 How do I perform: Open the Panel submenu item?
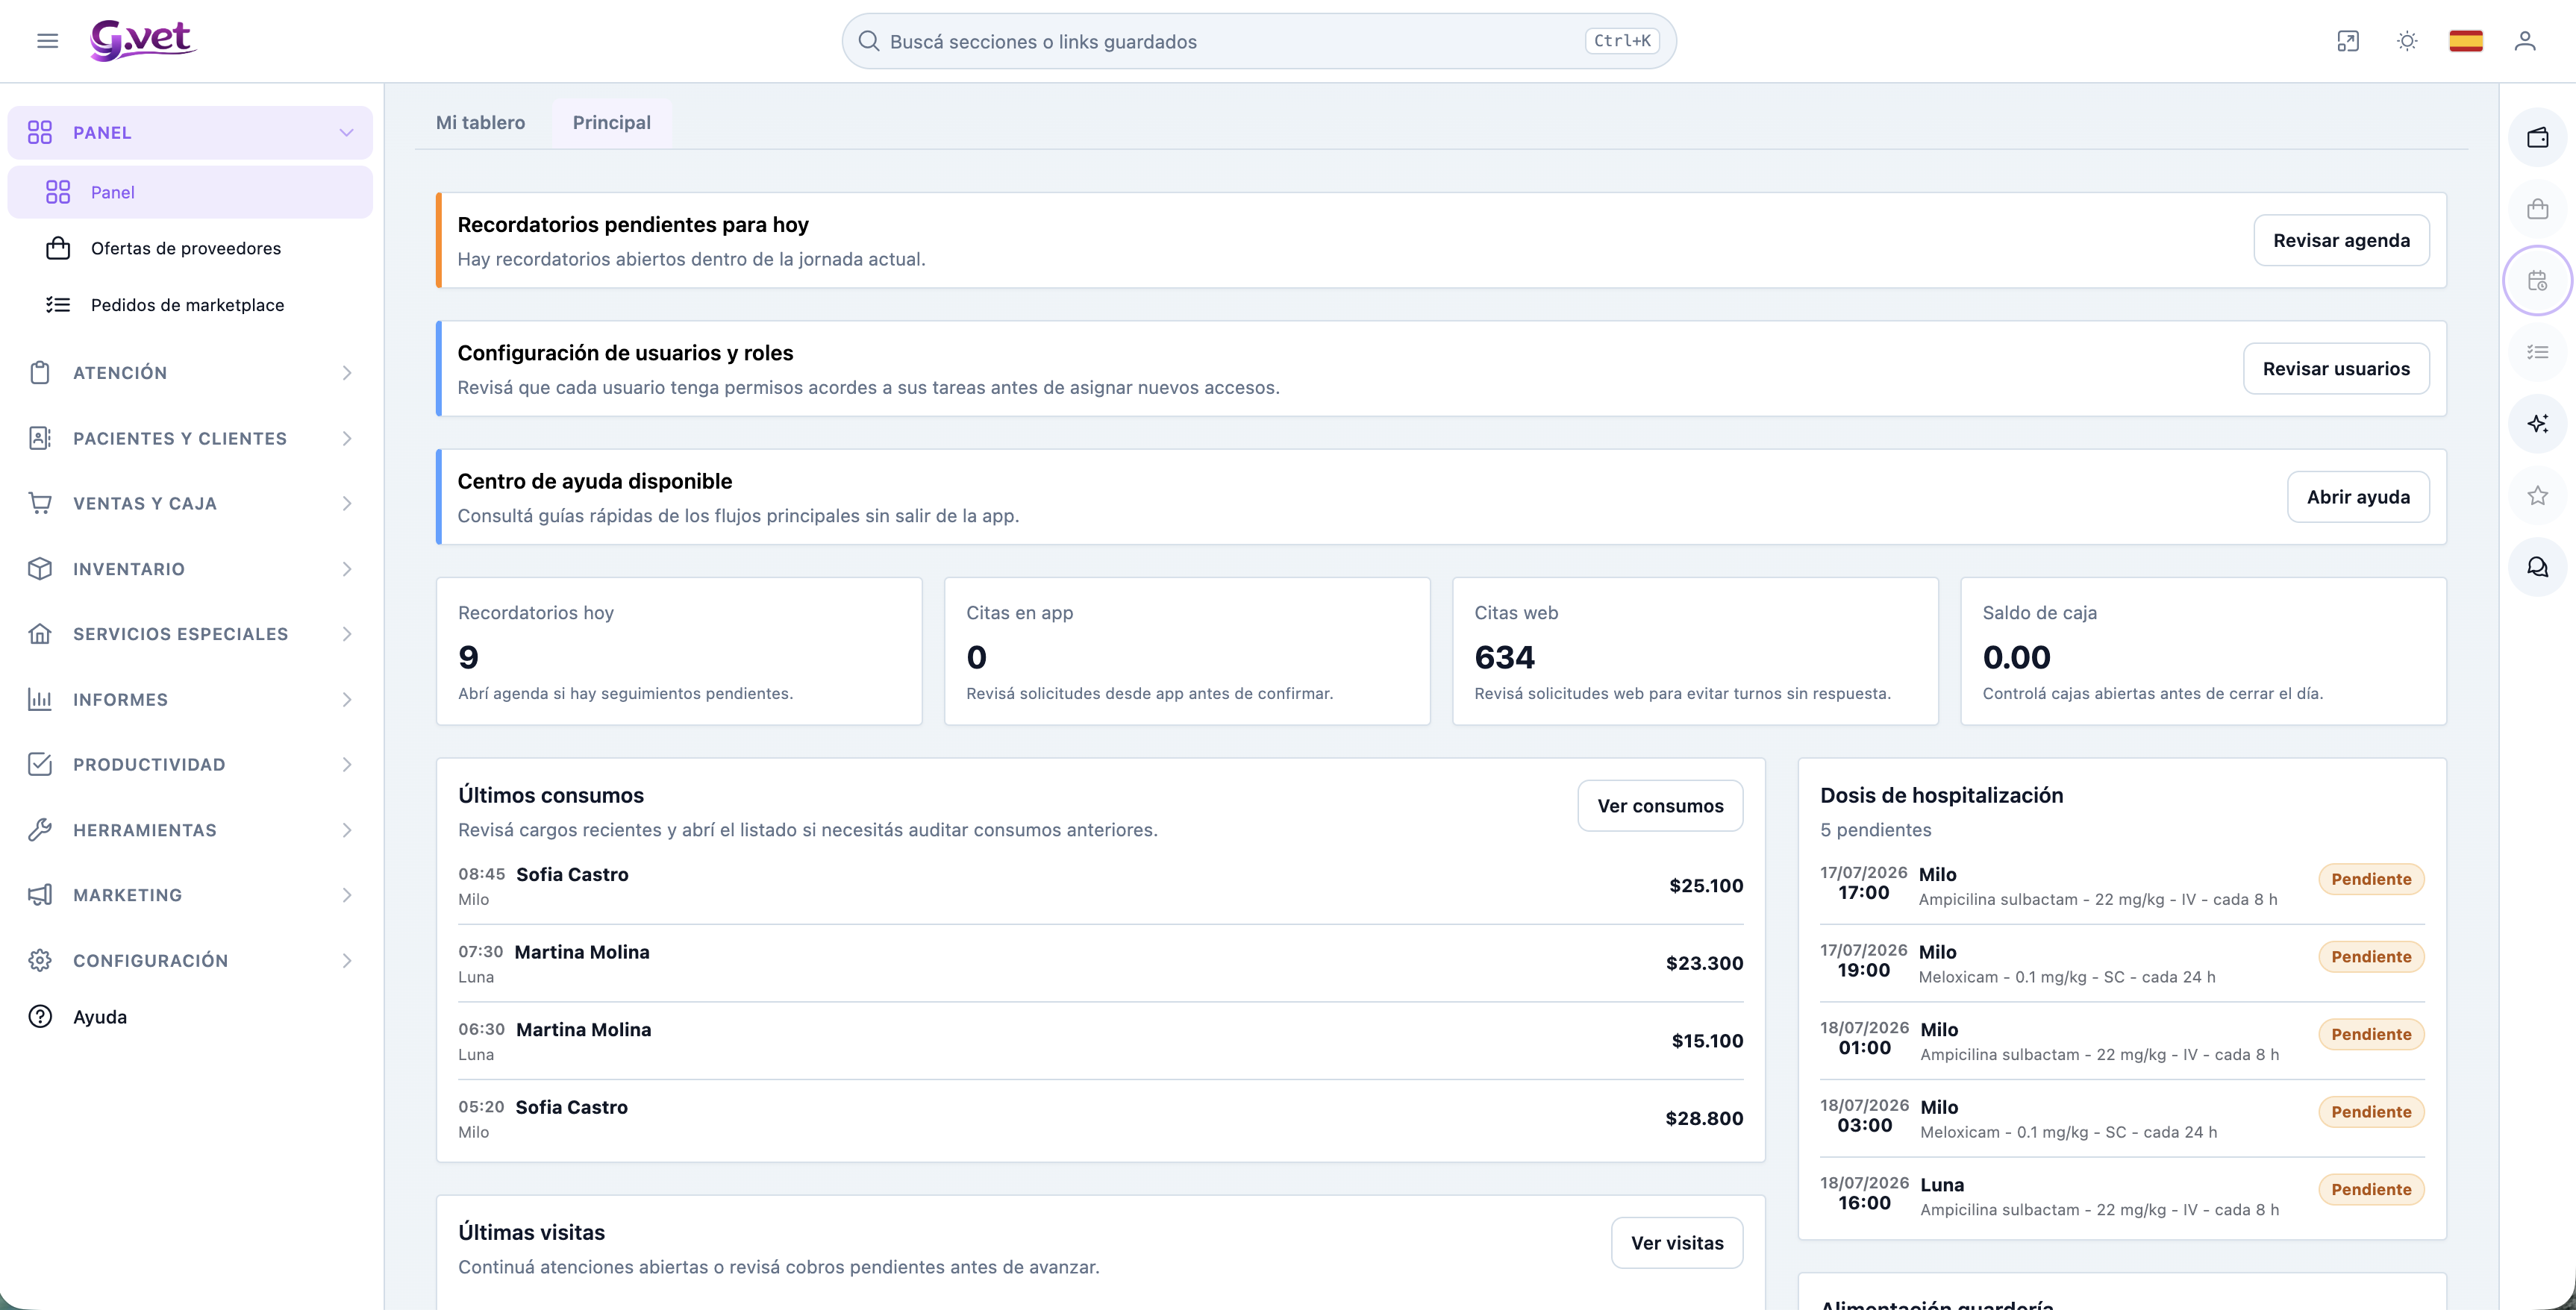(190, 192)
